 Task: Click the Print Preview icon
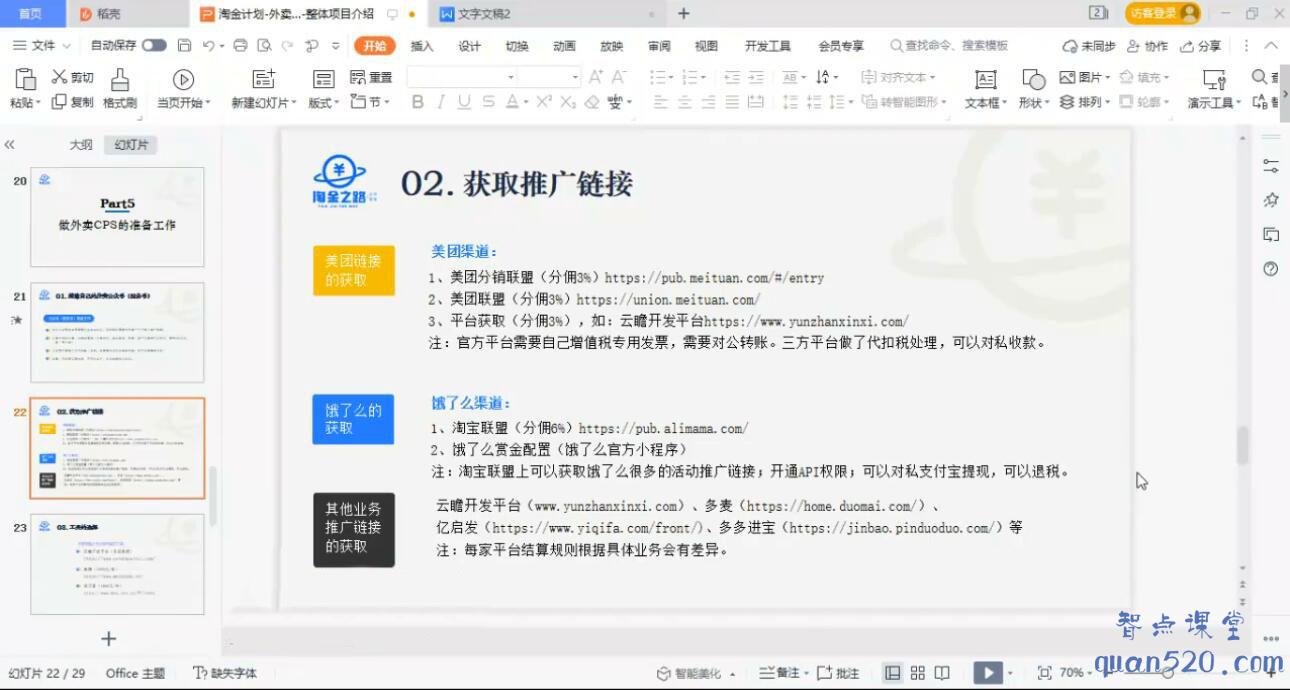pyautogui.click(x=264, y=46)
